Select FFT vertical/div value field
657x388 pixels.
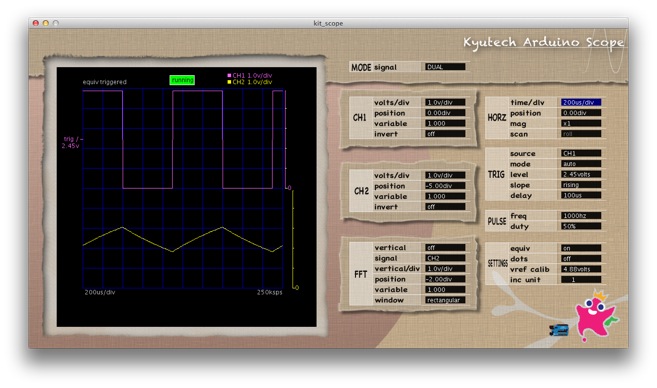pyautogui.click(x=445, y=269)
